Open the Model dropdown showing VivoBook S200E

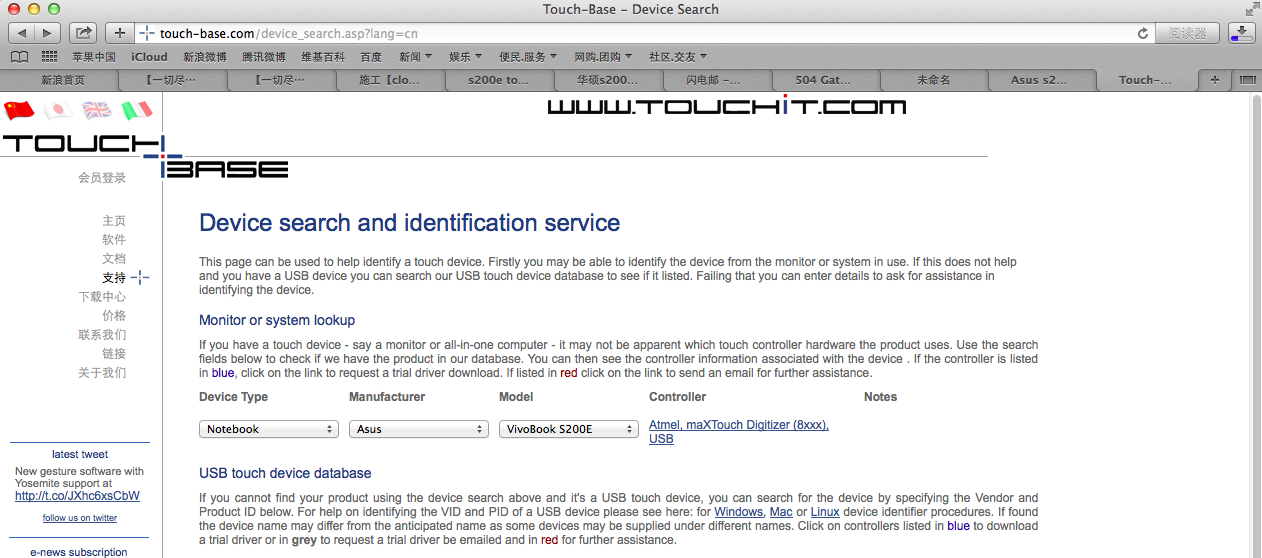point(568,429)
